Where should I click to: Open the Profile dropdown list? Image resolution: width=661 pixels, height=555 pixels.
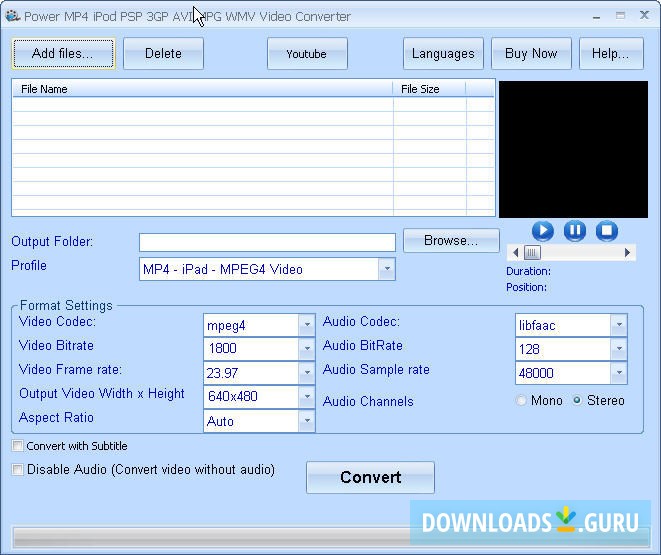(x=386, y=269)
